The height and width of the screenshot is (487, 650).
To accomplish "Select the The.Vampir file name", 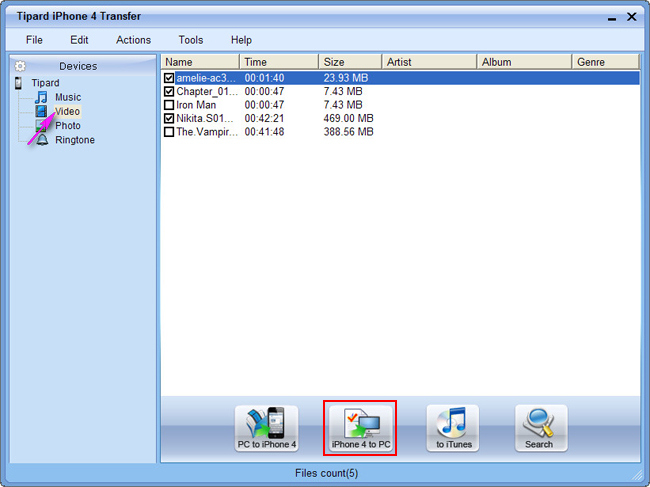I will coord(207,132).
